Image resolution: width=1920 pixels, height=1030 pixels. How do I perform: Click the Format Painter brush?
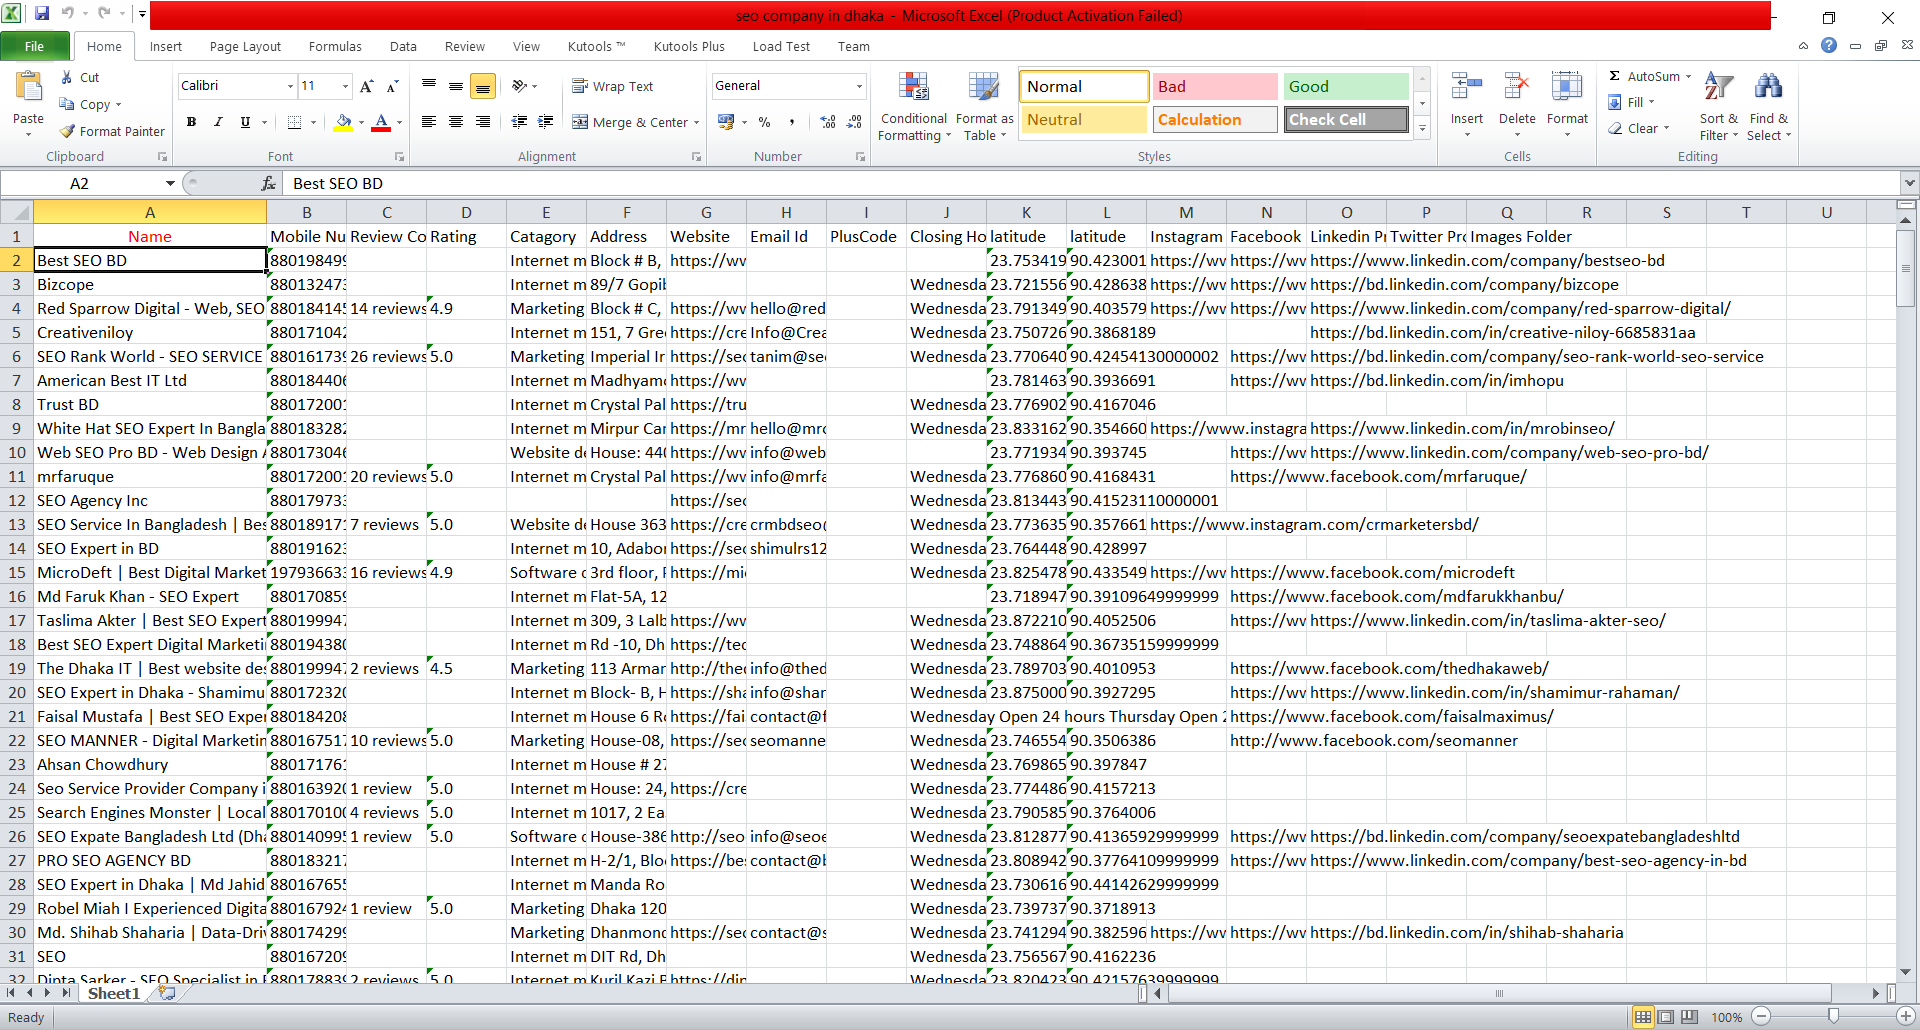pyautogui.click(x=67, y=131)
